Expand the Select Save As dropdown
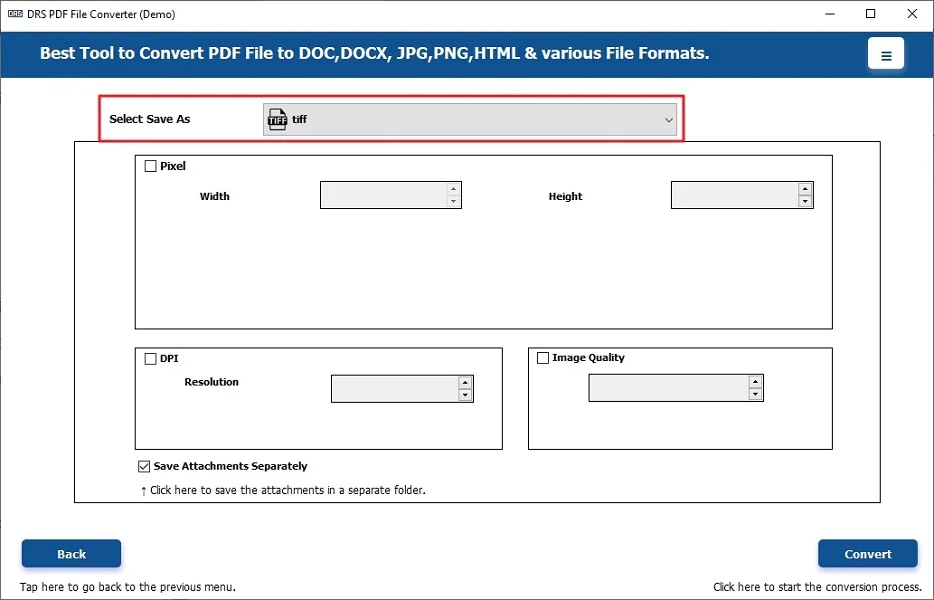This screenshot has width=934, height=600. [x=669, y=120]
